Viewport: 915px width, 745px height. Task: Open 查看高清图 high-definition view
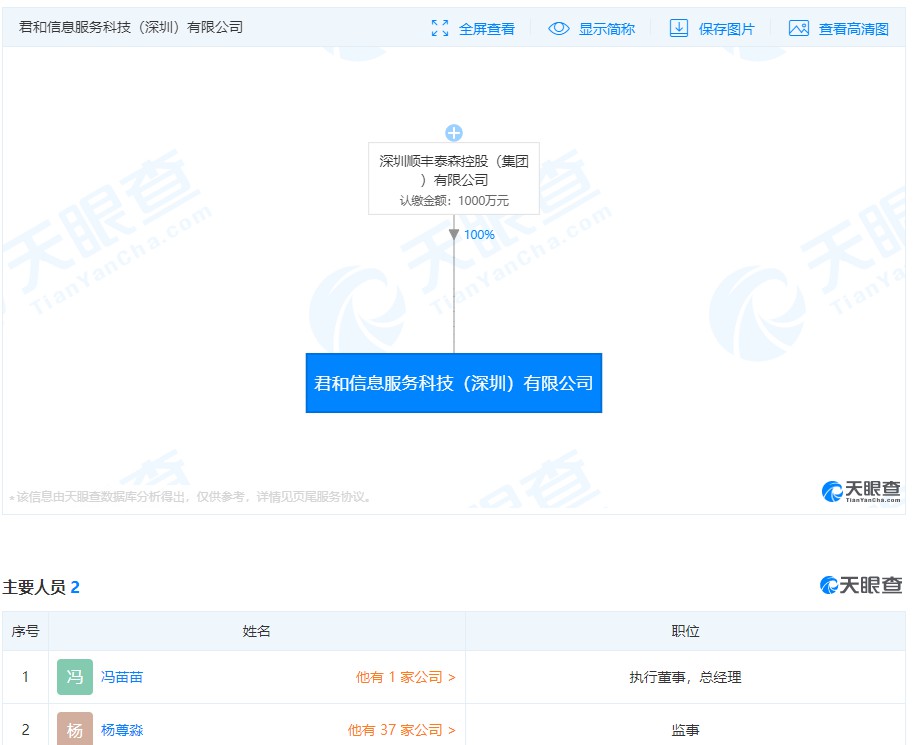point(853,29)
